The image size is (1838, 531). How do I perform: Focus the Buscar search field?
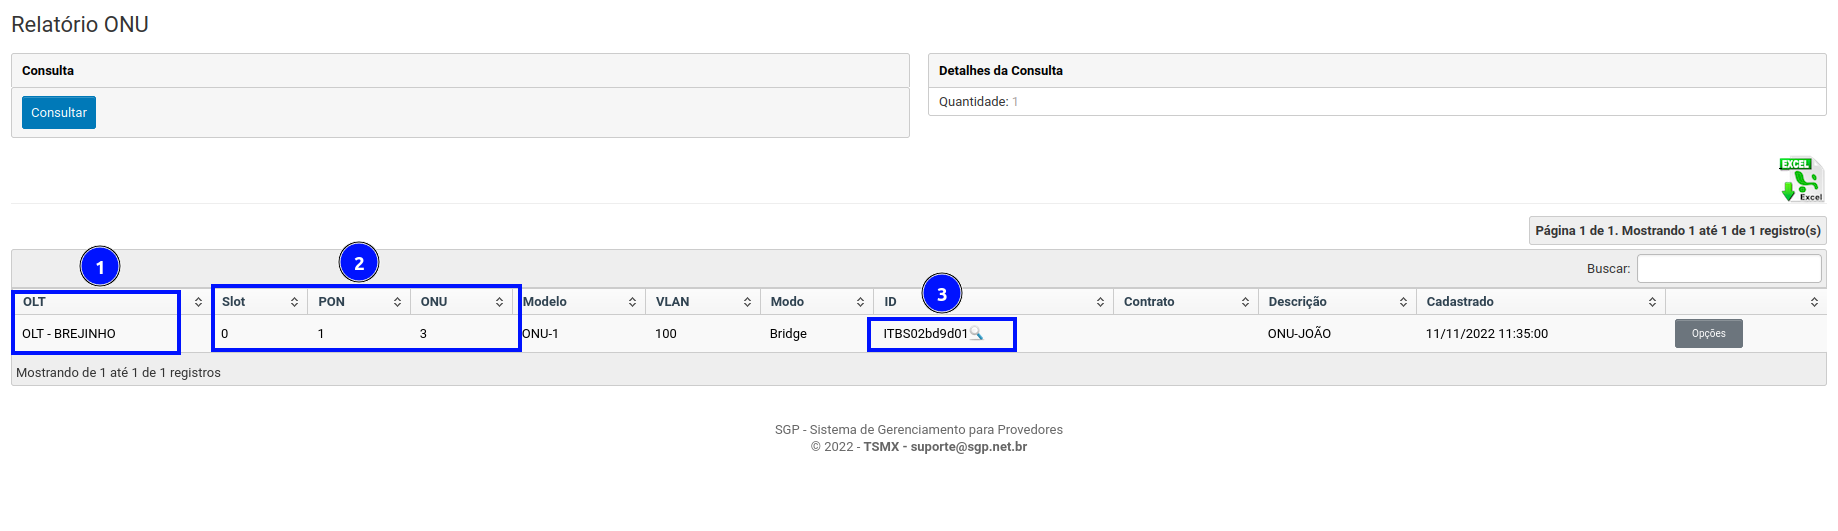coord(1728,268)
